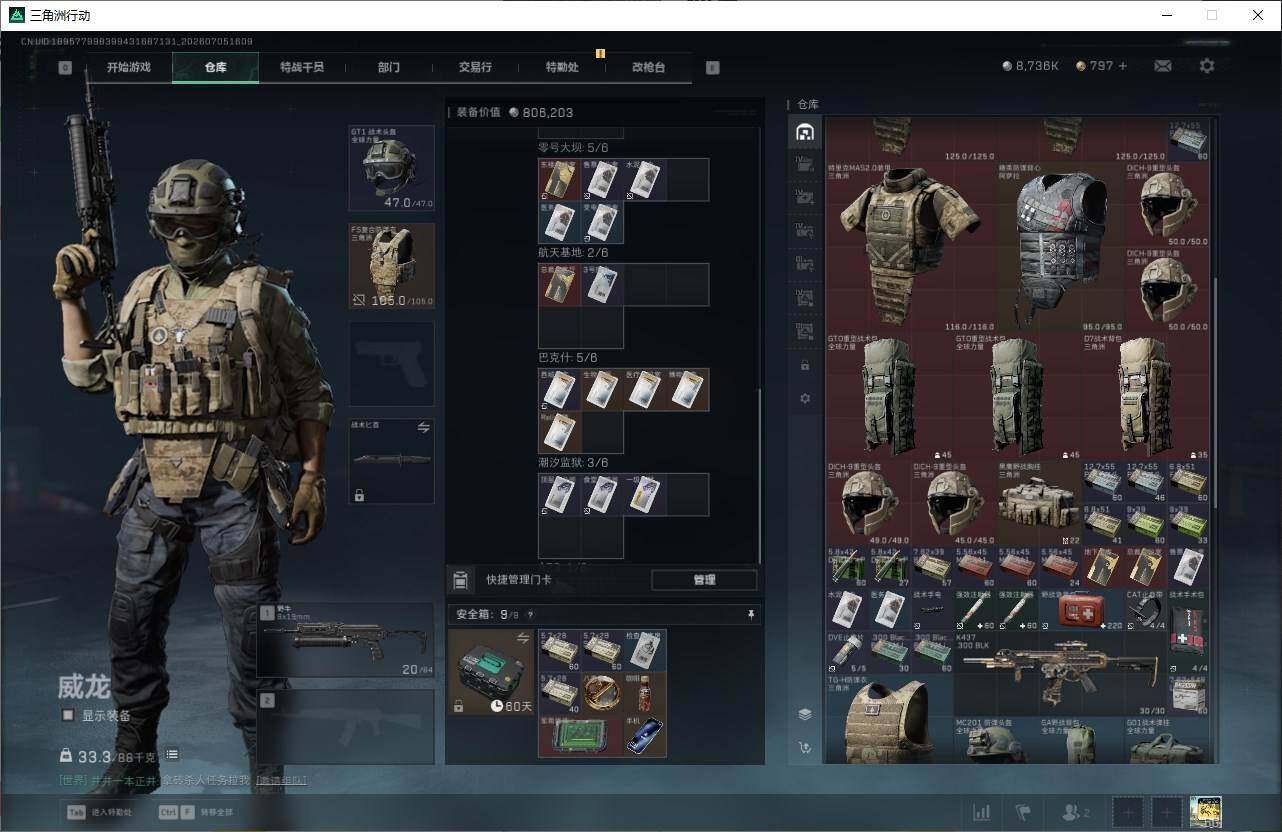Open the 野牛 primary weapon slot
Viewport: 1282px width, 832px height.
pos(346,641)
